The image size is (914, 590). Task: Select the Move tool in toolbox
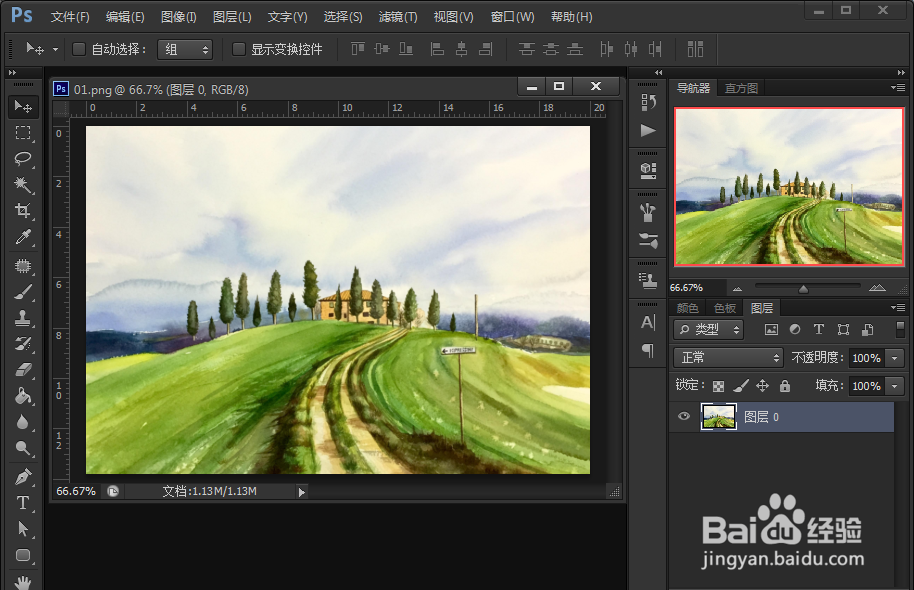tap(23, 107)
